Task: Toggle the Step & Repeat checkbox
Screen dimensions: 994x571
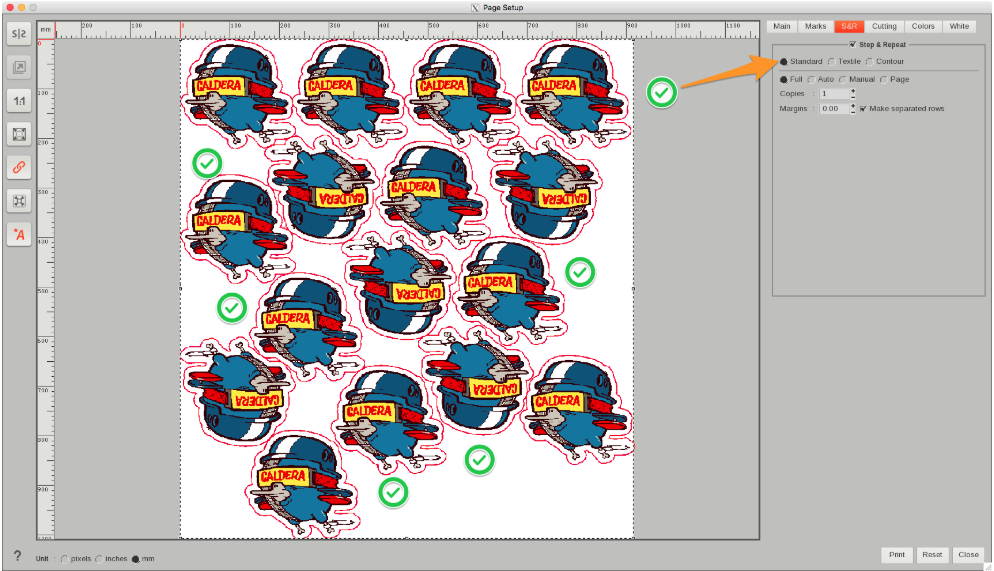Action: coord(852,45)
